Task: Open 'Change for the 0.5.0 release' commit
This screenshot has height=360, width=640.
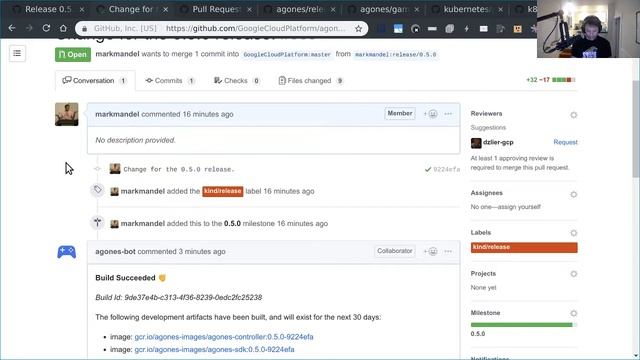Action: click(x=179, y=169)
